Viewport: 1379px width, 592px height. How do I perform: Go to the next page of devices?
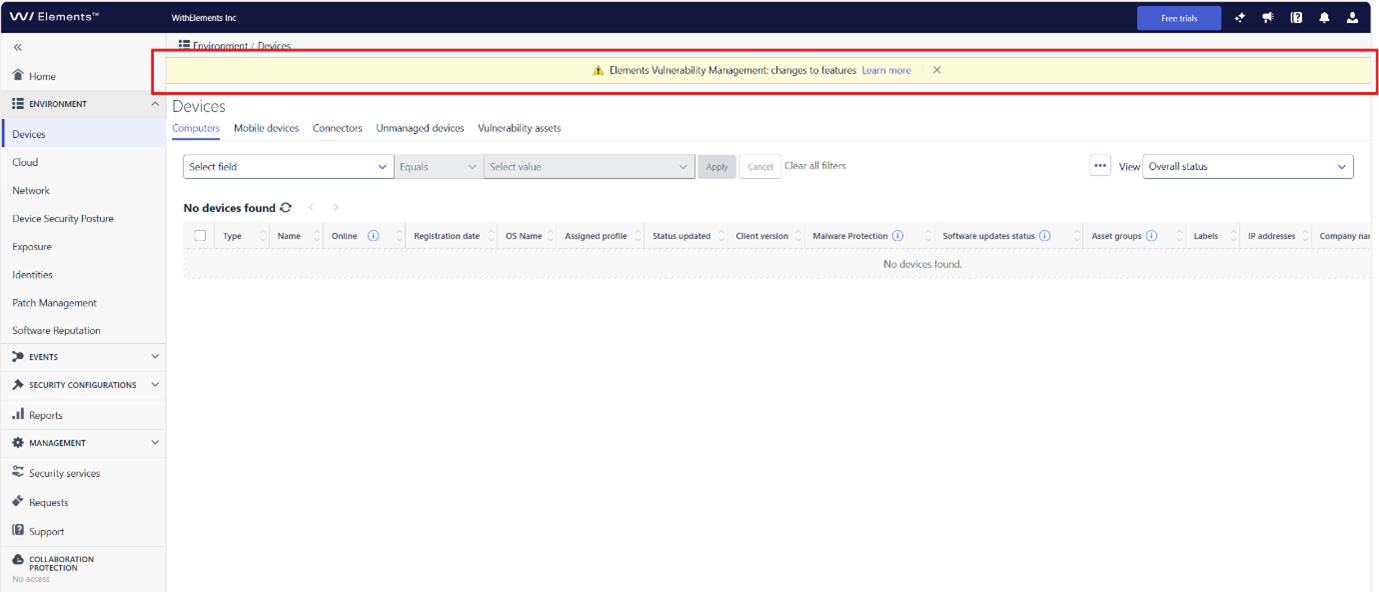tap(336, 207)
